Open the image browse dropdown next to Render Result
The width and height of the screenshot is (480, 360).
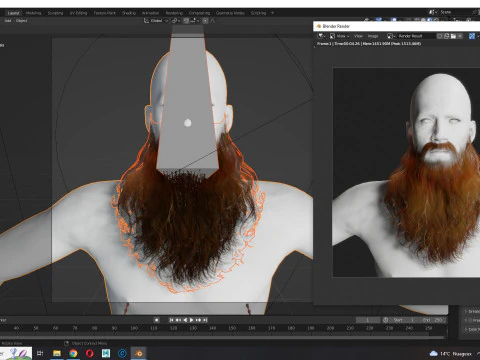coord(391,36)
